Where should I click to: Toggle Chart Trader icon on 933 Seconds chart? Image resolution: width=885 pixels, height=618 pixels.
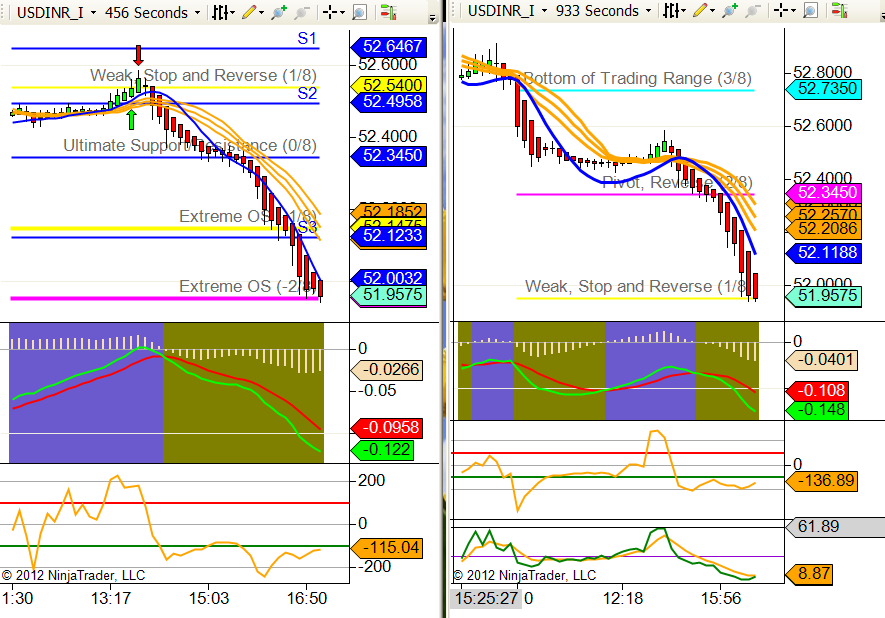point(839,11)
